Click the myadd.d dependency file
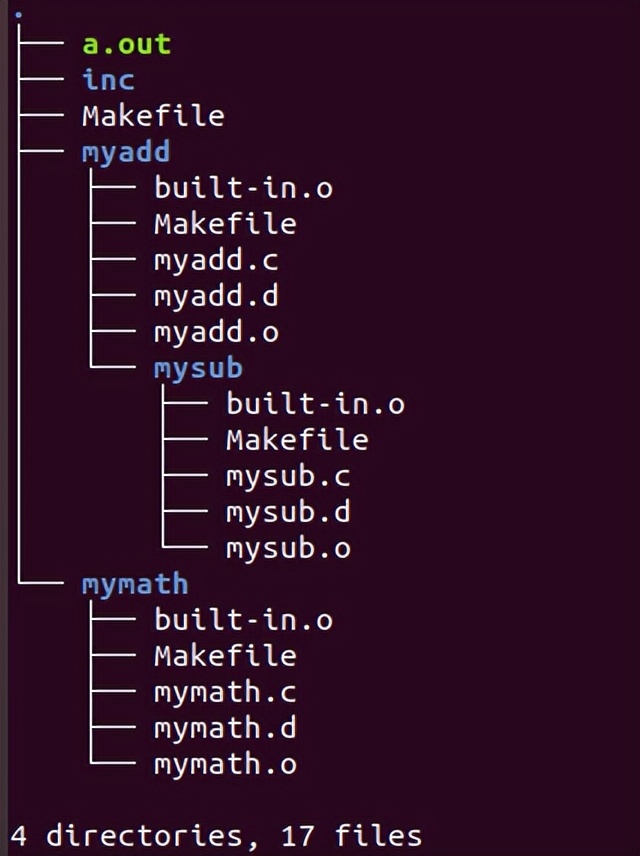The image size is (640, 856). pos(216,296)
